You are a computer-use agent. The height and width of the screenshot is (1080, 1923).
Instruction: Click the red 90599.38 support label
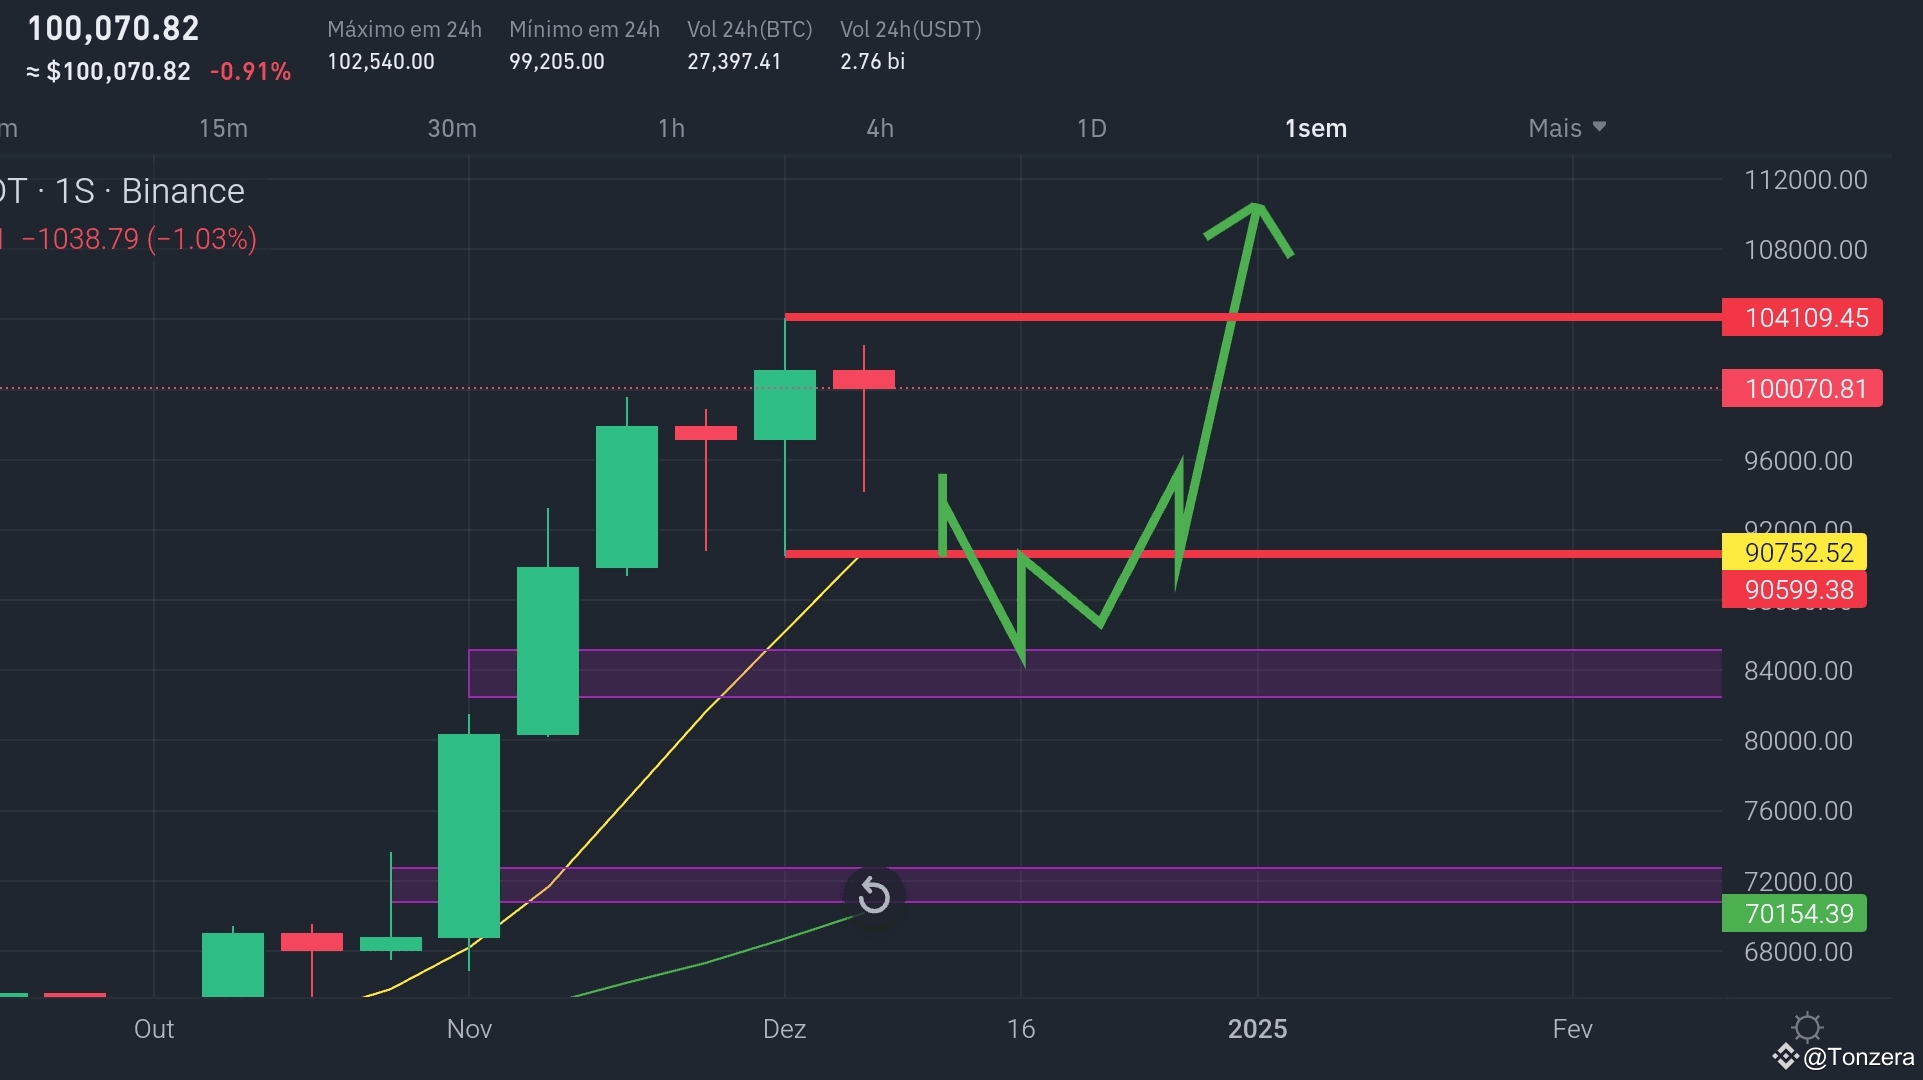1794,590
